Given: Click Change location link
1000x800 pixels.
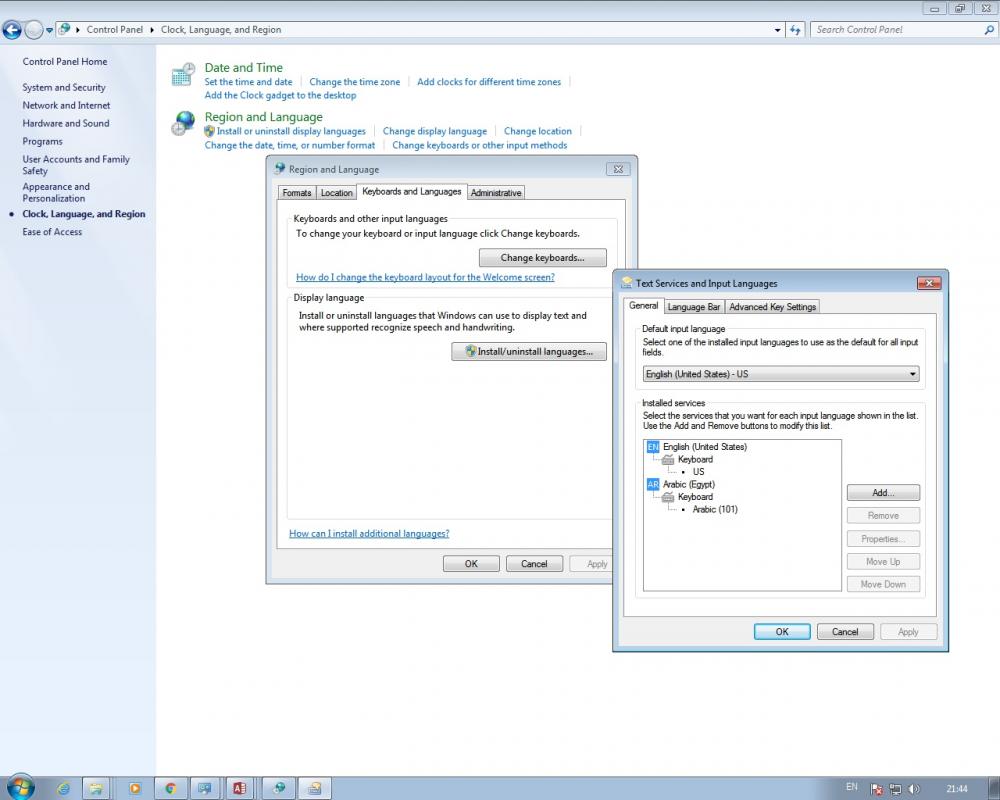Looking at the screenshot, I should (x=538, y=131).
